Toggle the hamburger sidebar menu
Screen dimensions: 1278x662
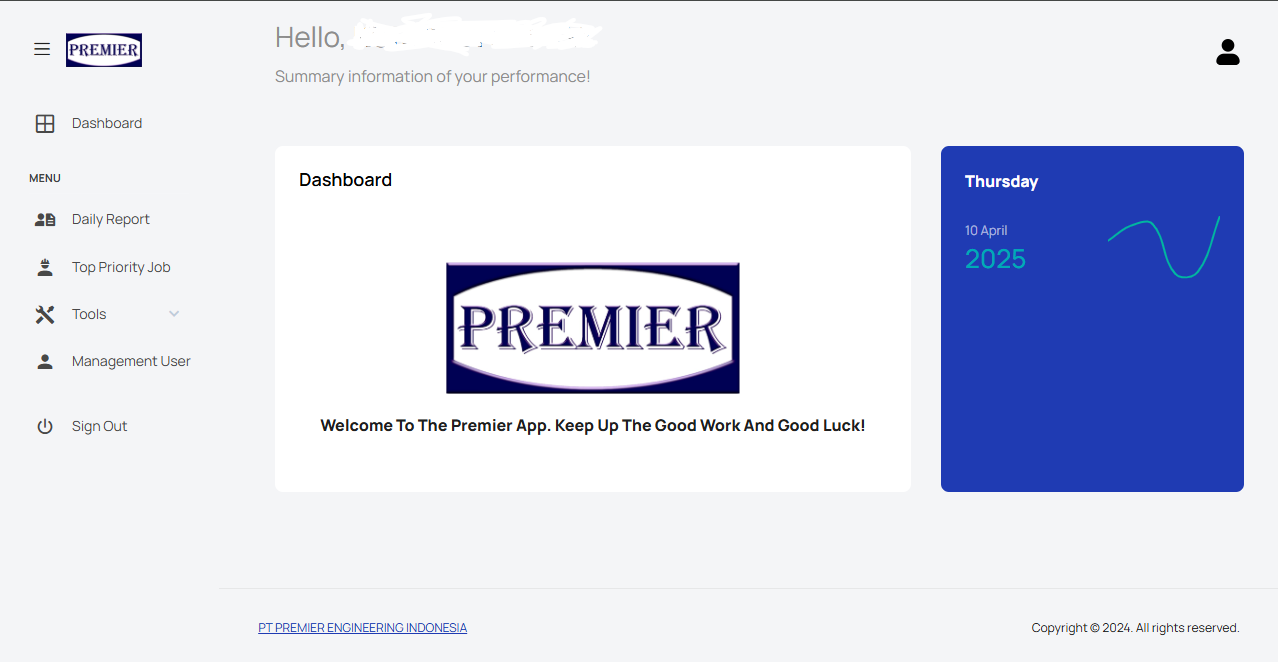(42, 49)
